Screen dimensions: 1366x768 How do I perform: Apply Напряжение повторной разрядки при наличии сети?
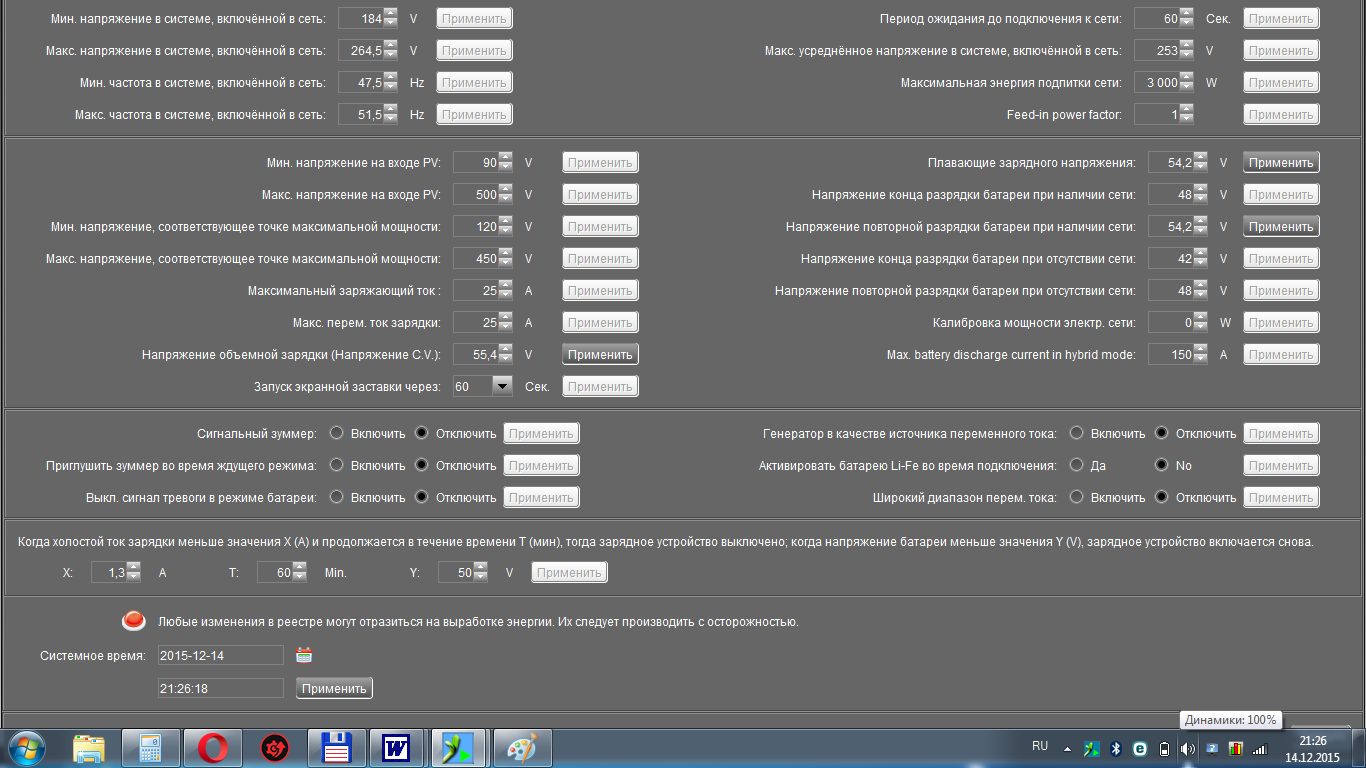click(x=1281, y=226)
